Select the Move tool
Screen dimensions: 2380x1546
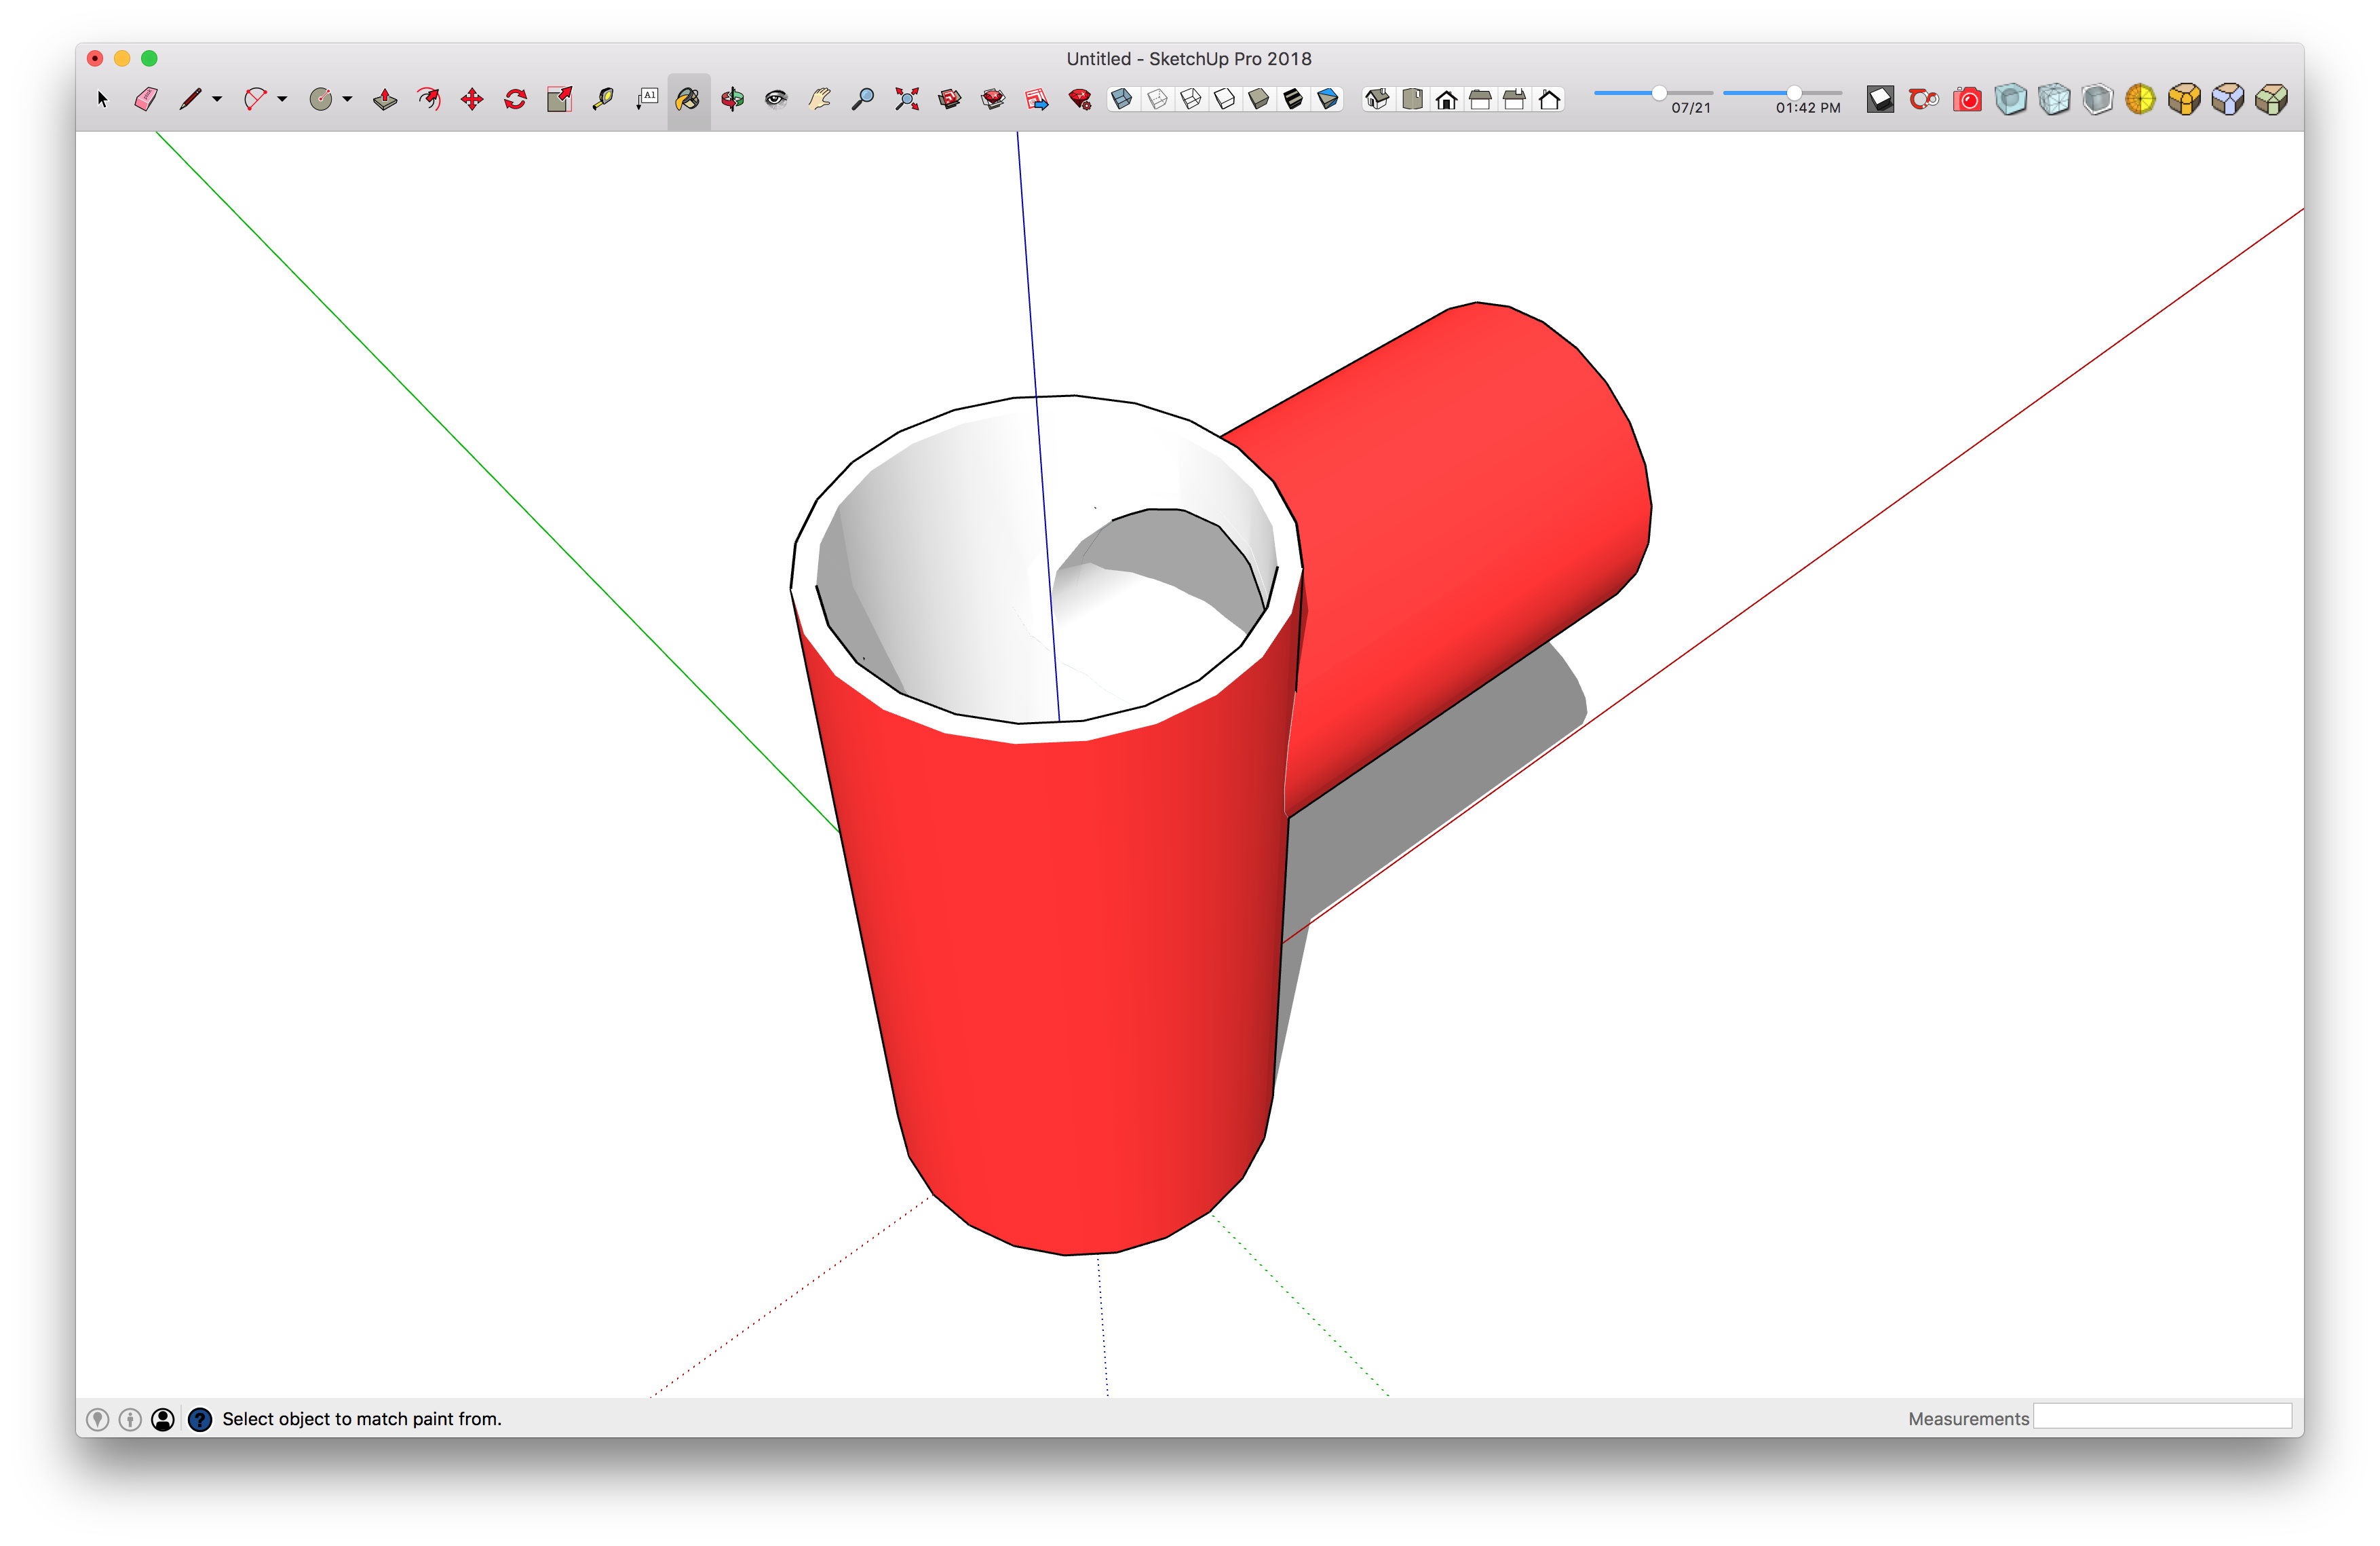coord(472,99)
